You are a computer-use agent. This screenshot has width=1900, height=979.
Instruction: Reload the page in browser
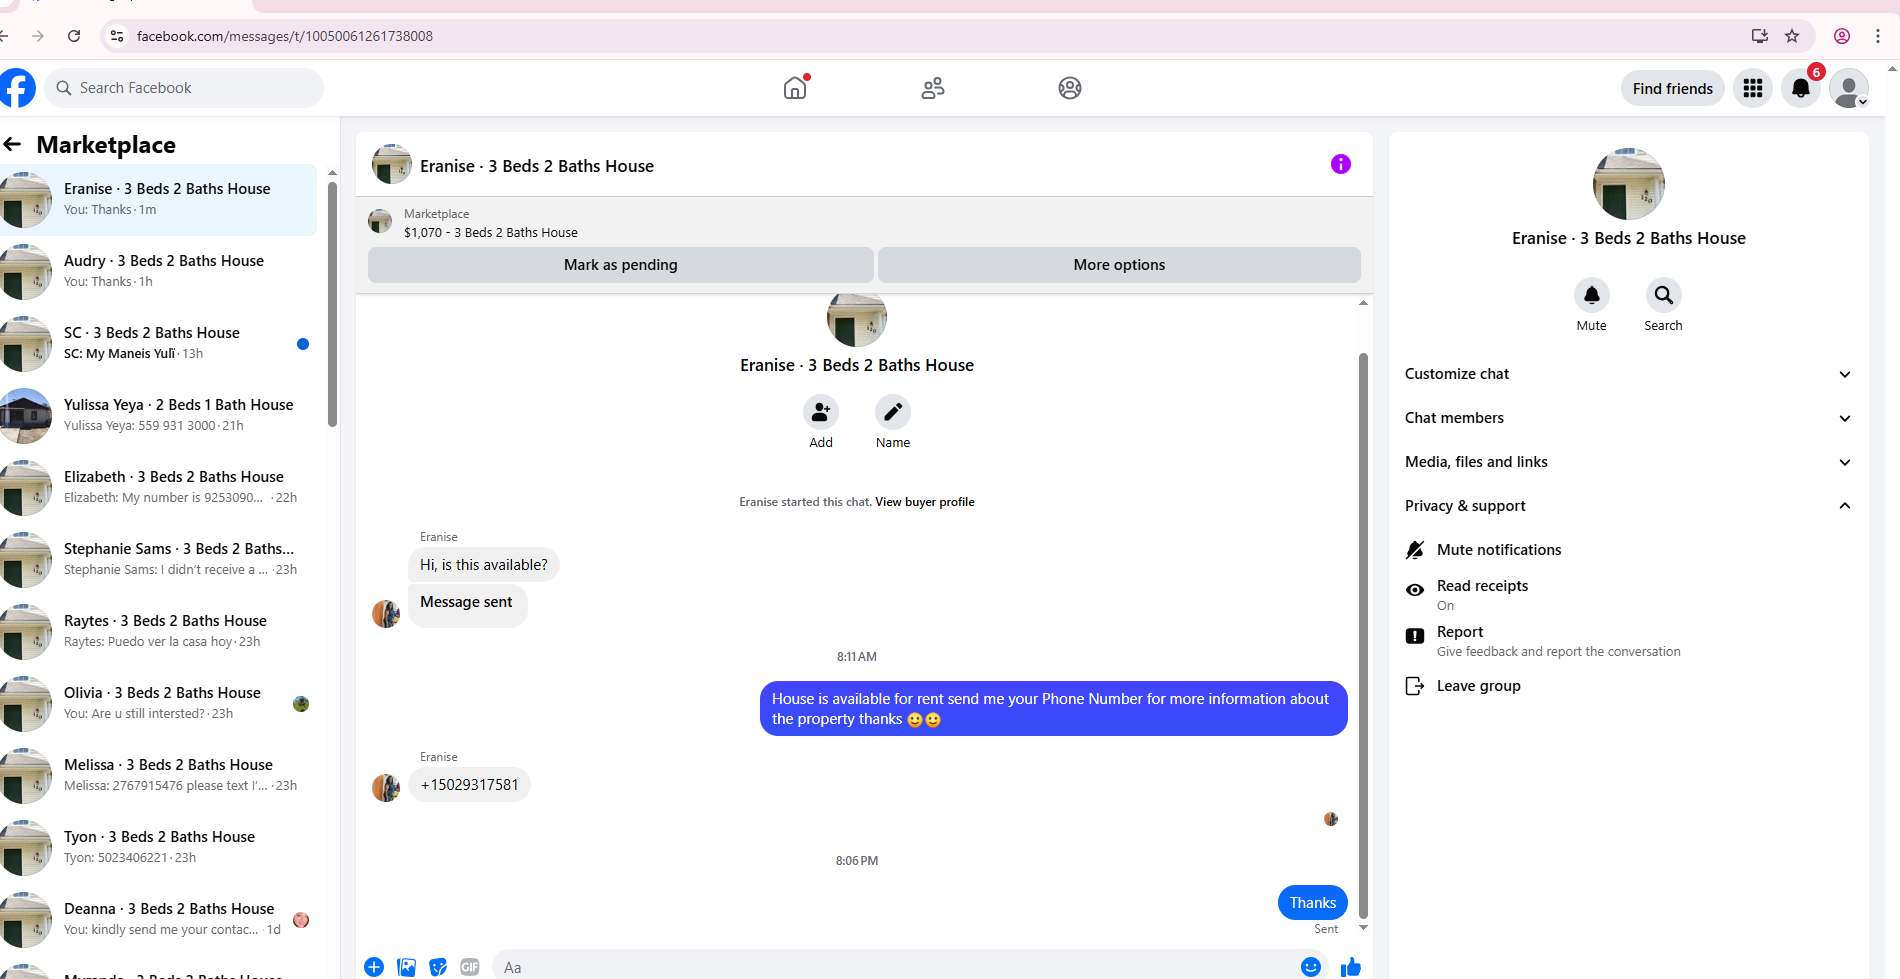(74, 36)
